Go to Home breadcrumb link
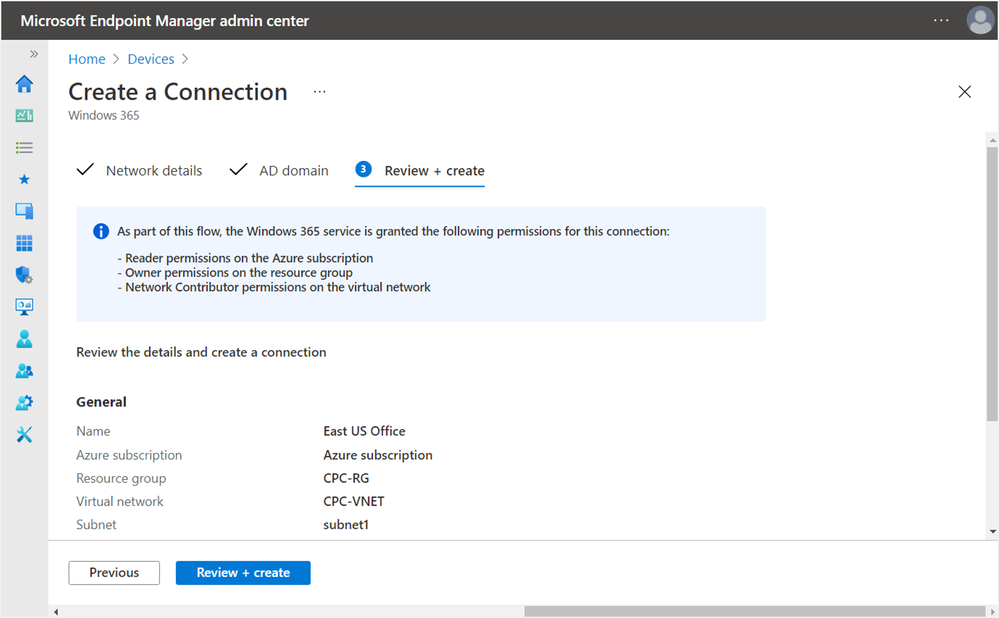This screenshot has height=618, width=999. click(87, 59)
